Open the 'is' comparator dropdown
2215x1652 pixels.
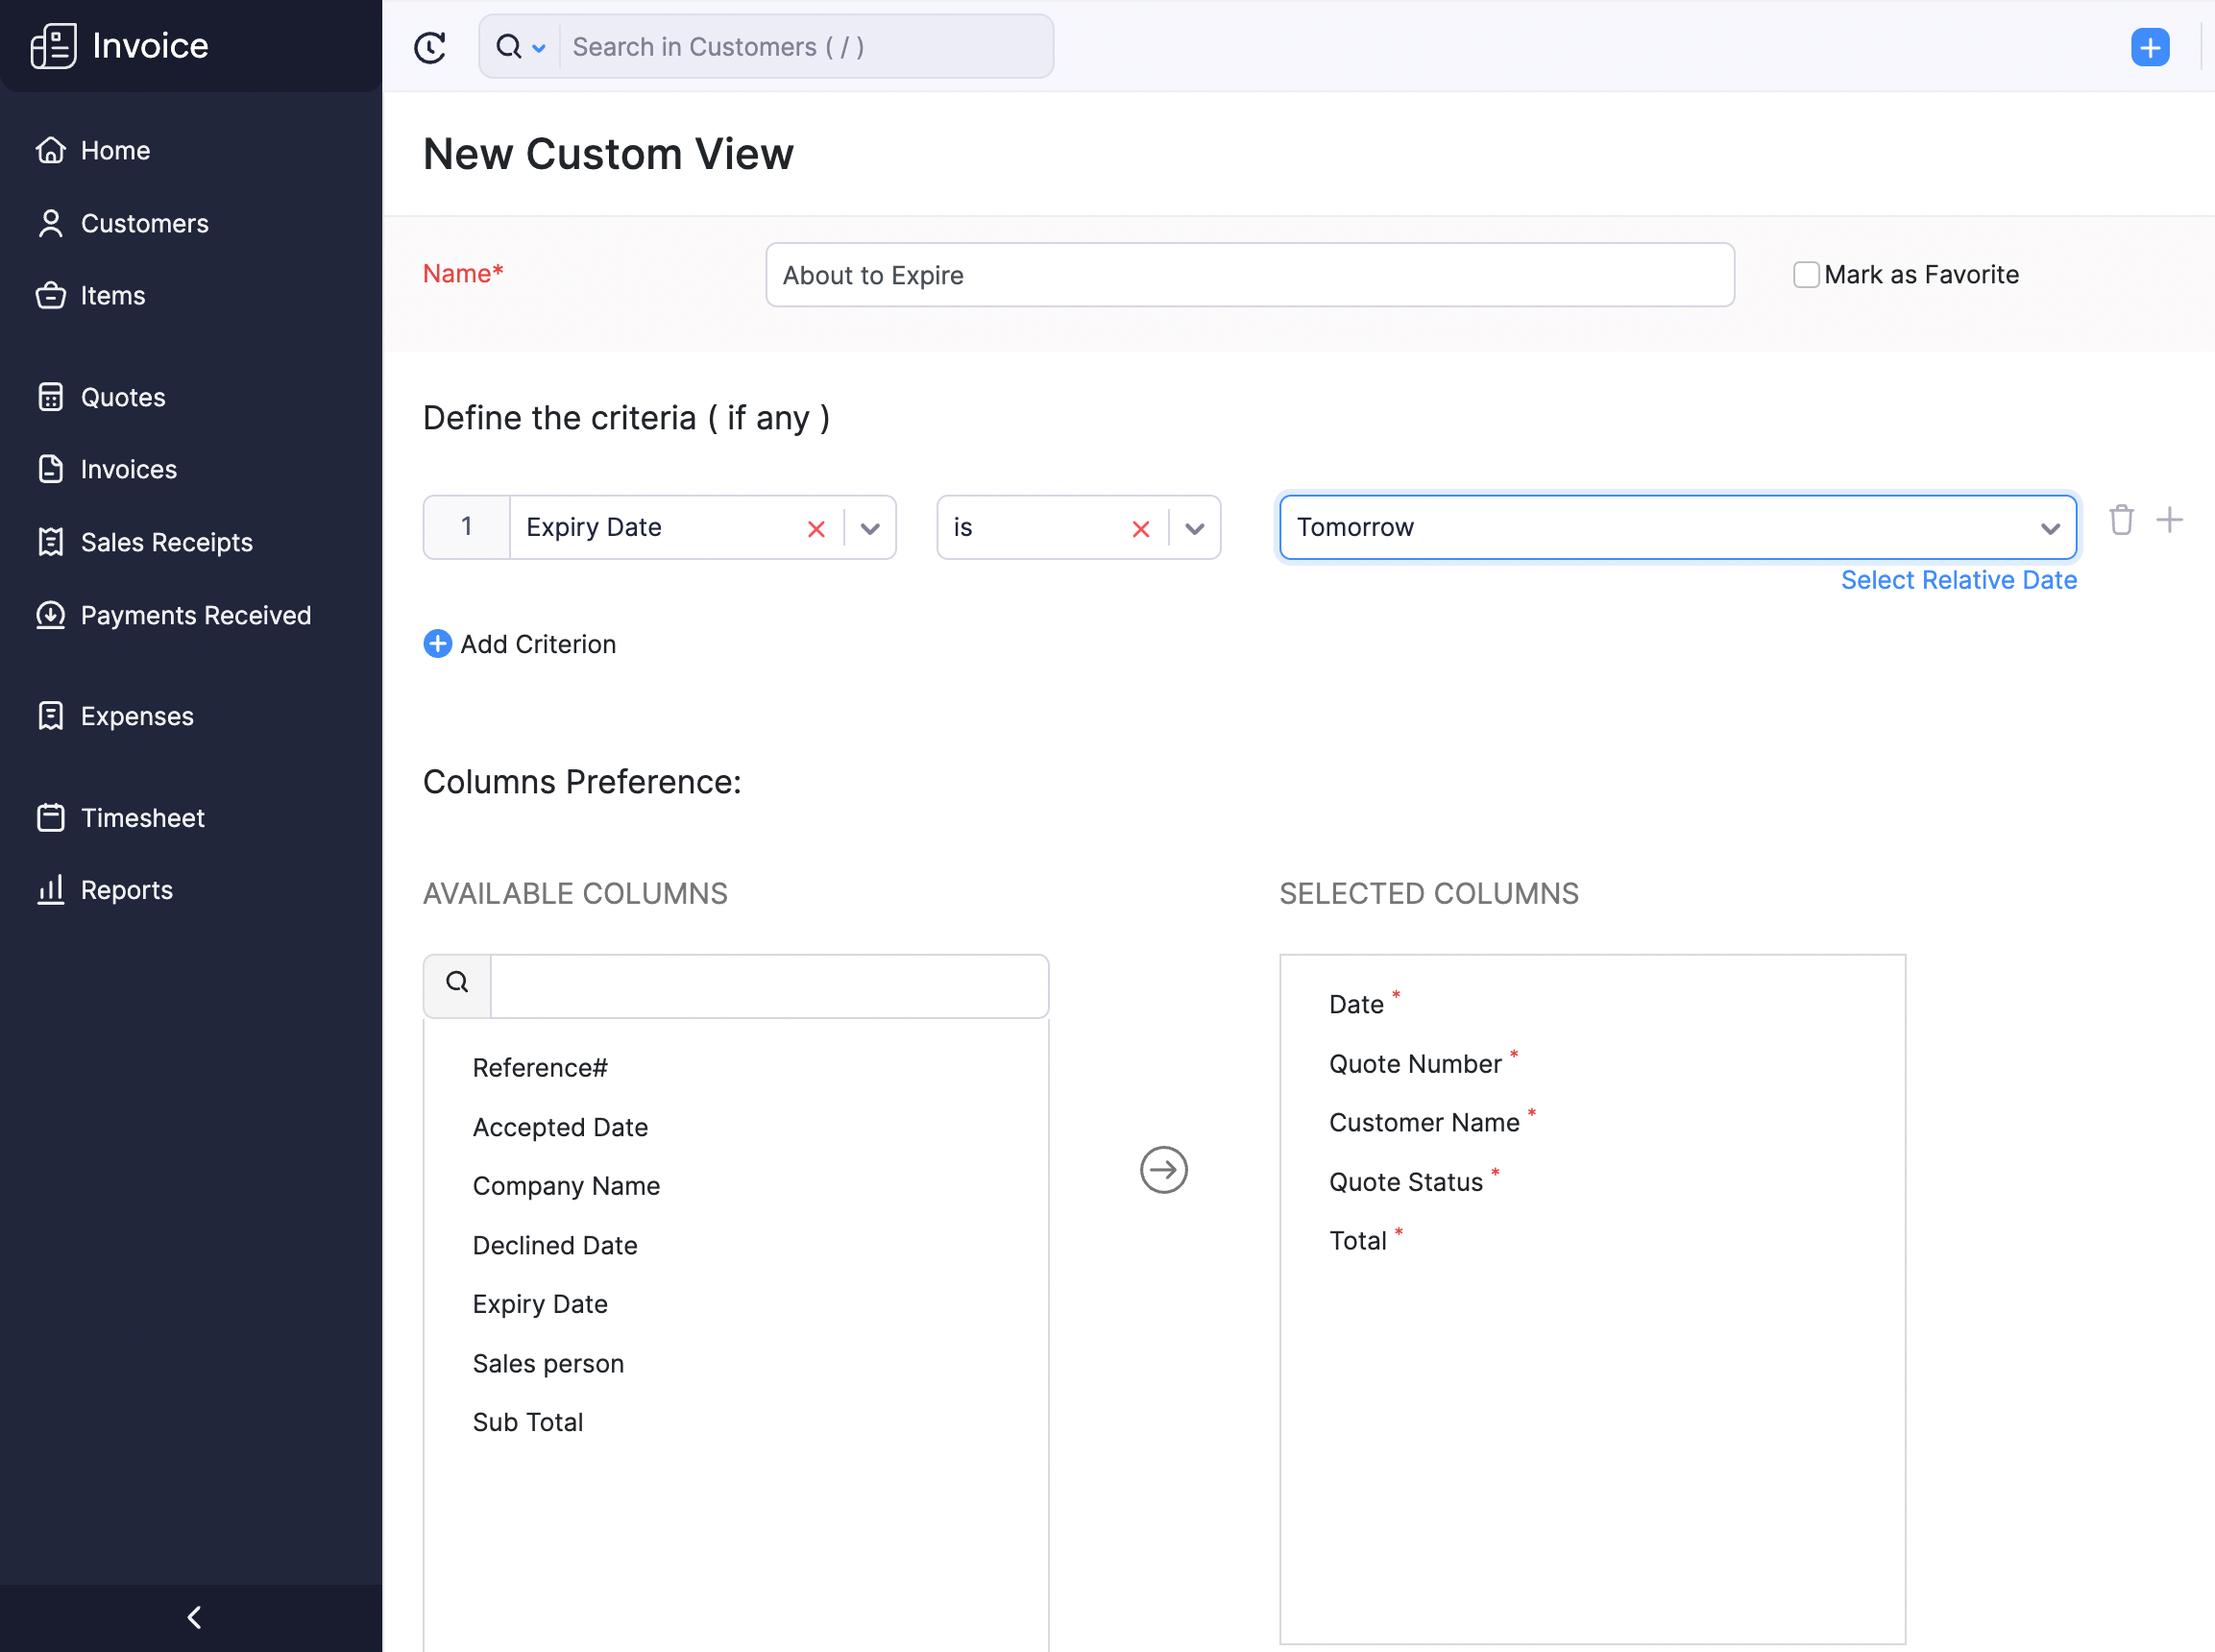tap(1194, 528)
